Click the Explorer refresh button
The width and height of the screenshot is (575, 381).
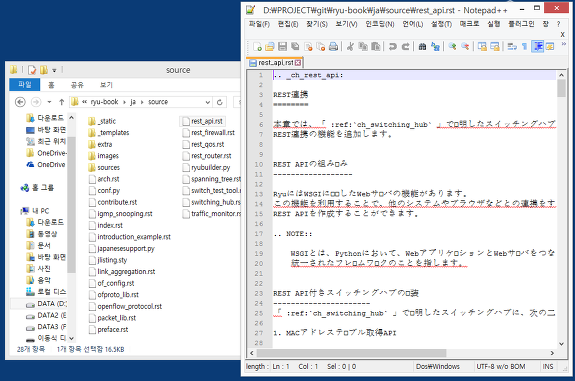220,102
